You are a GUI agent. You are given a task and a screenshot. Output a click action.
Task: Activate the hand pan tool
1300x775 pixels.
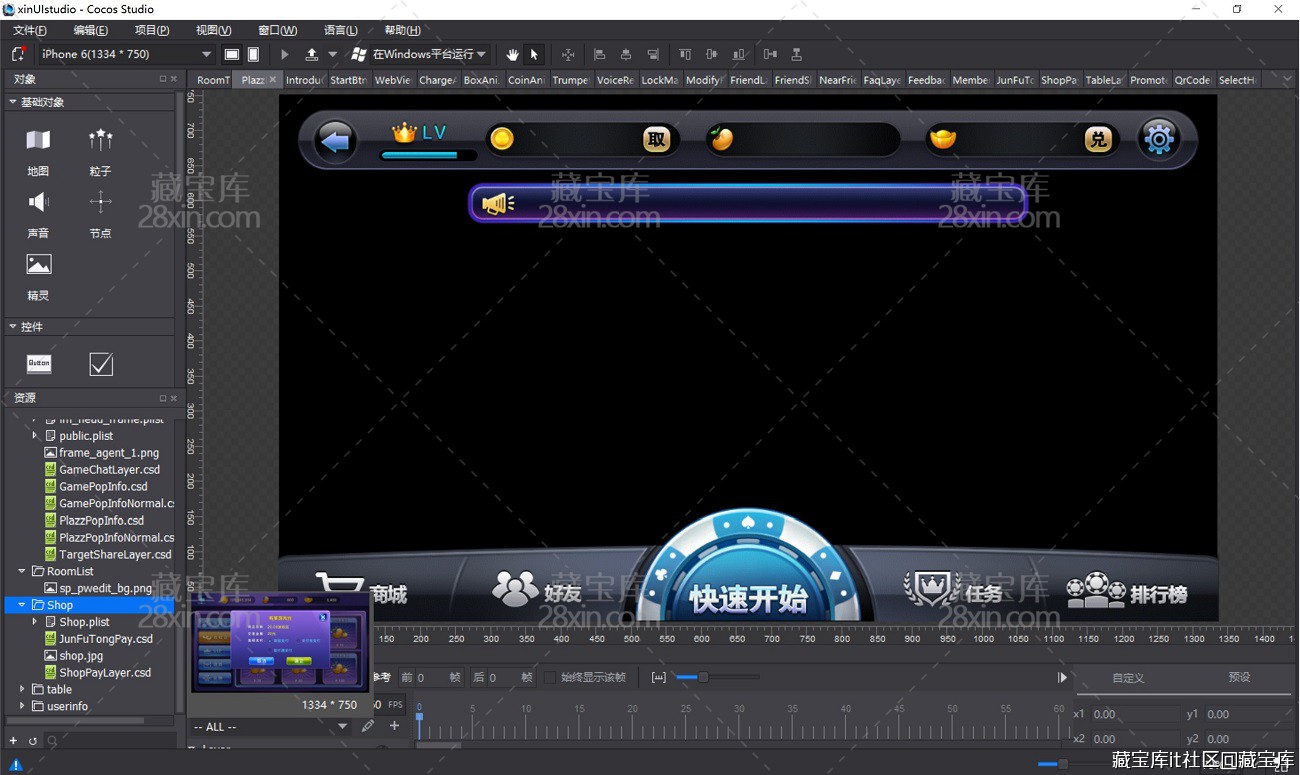[x=513, y=54]
